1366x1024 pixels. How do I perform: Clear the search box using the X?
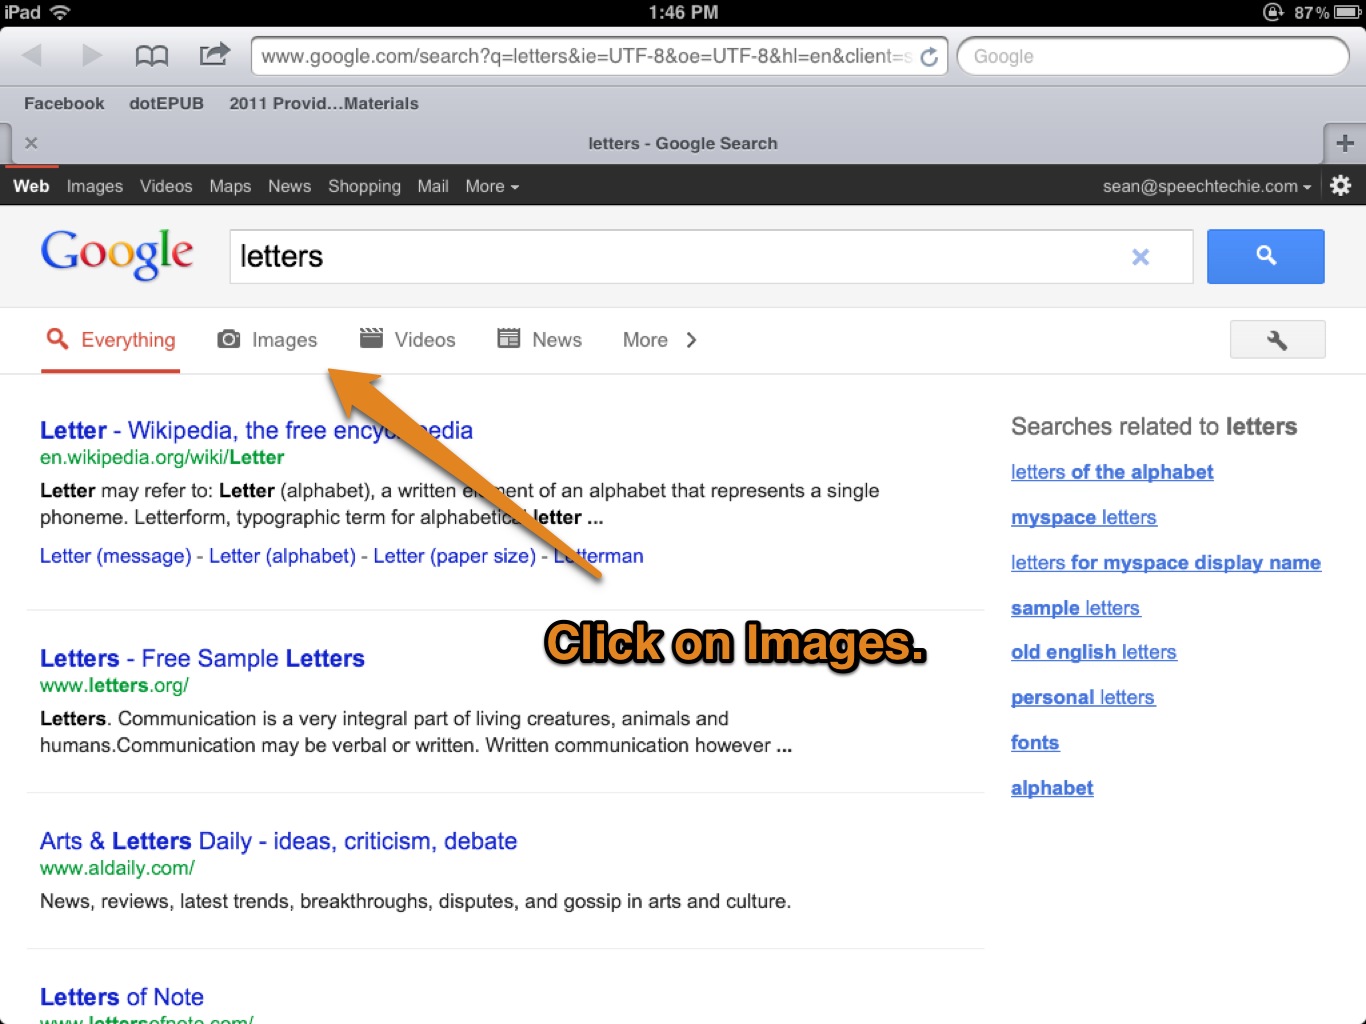pos(1140,256)
